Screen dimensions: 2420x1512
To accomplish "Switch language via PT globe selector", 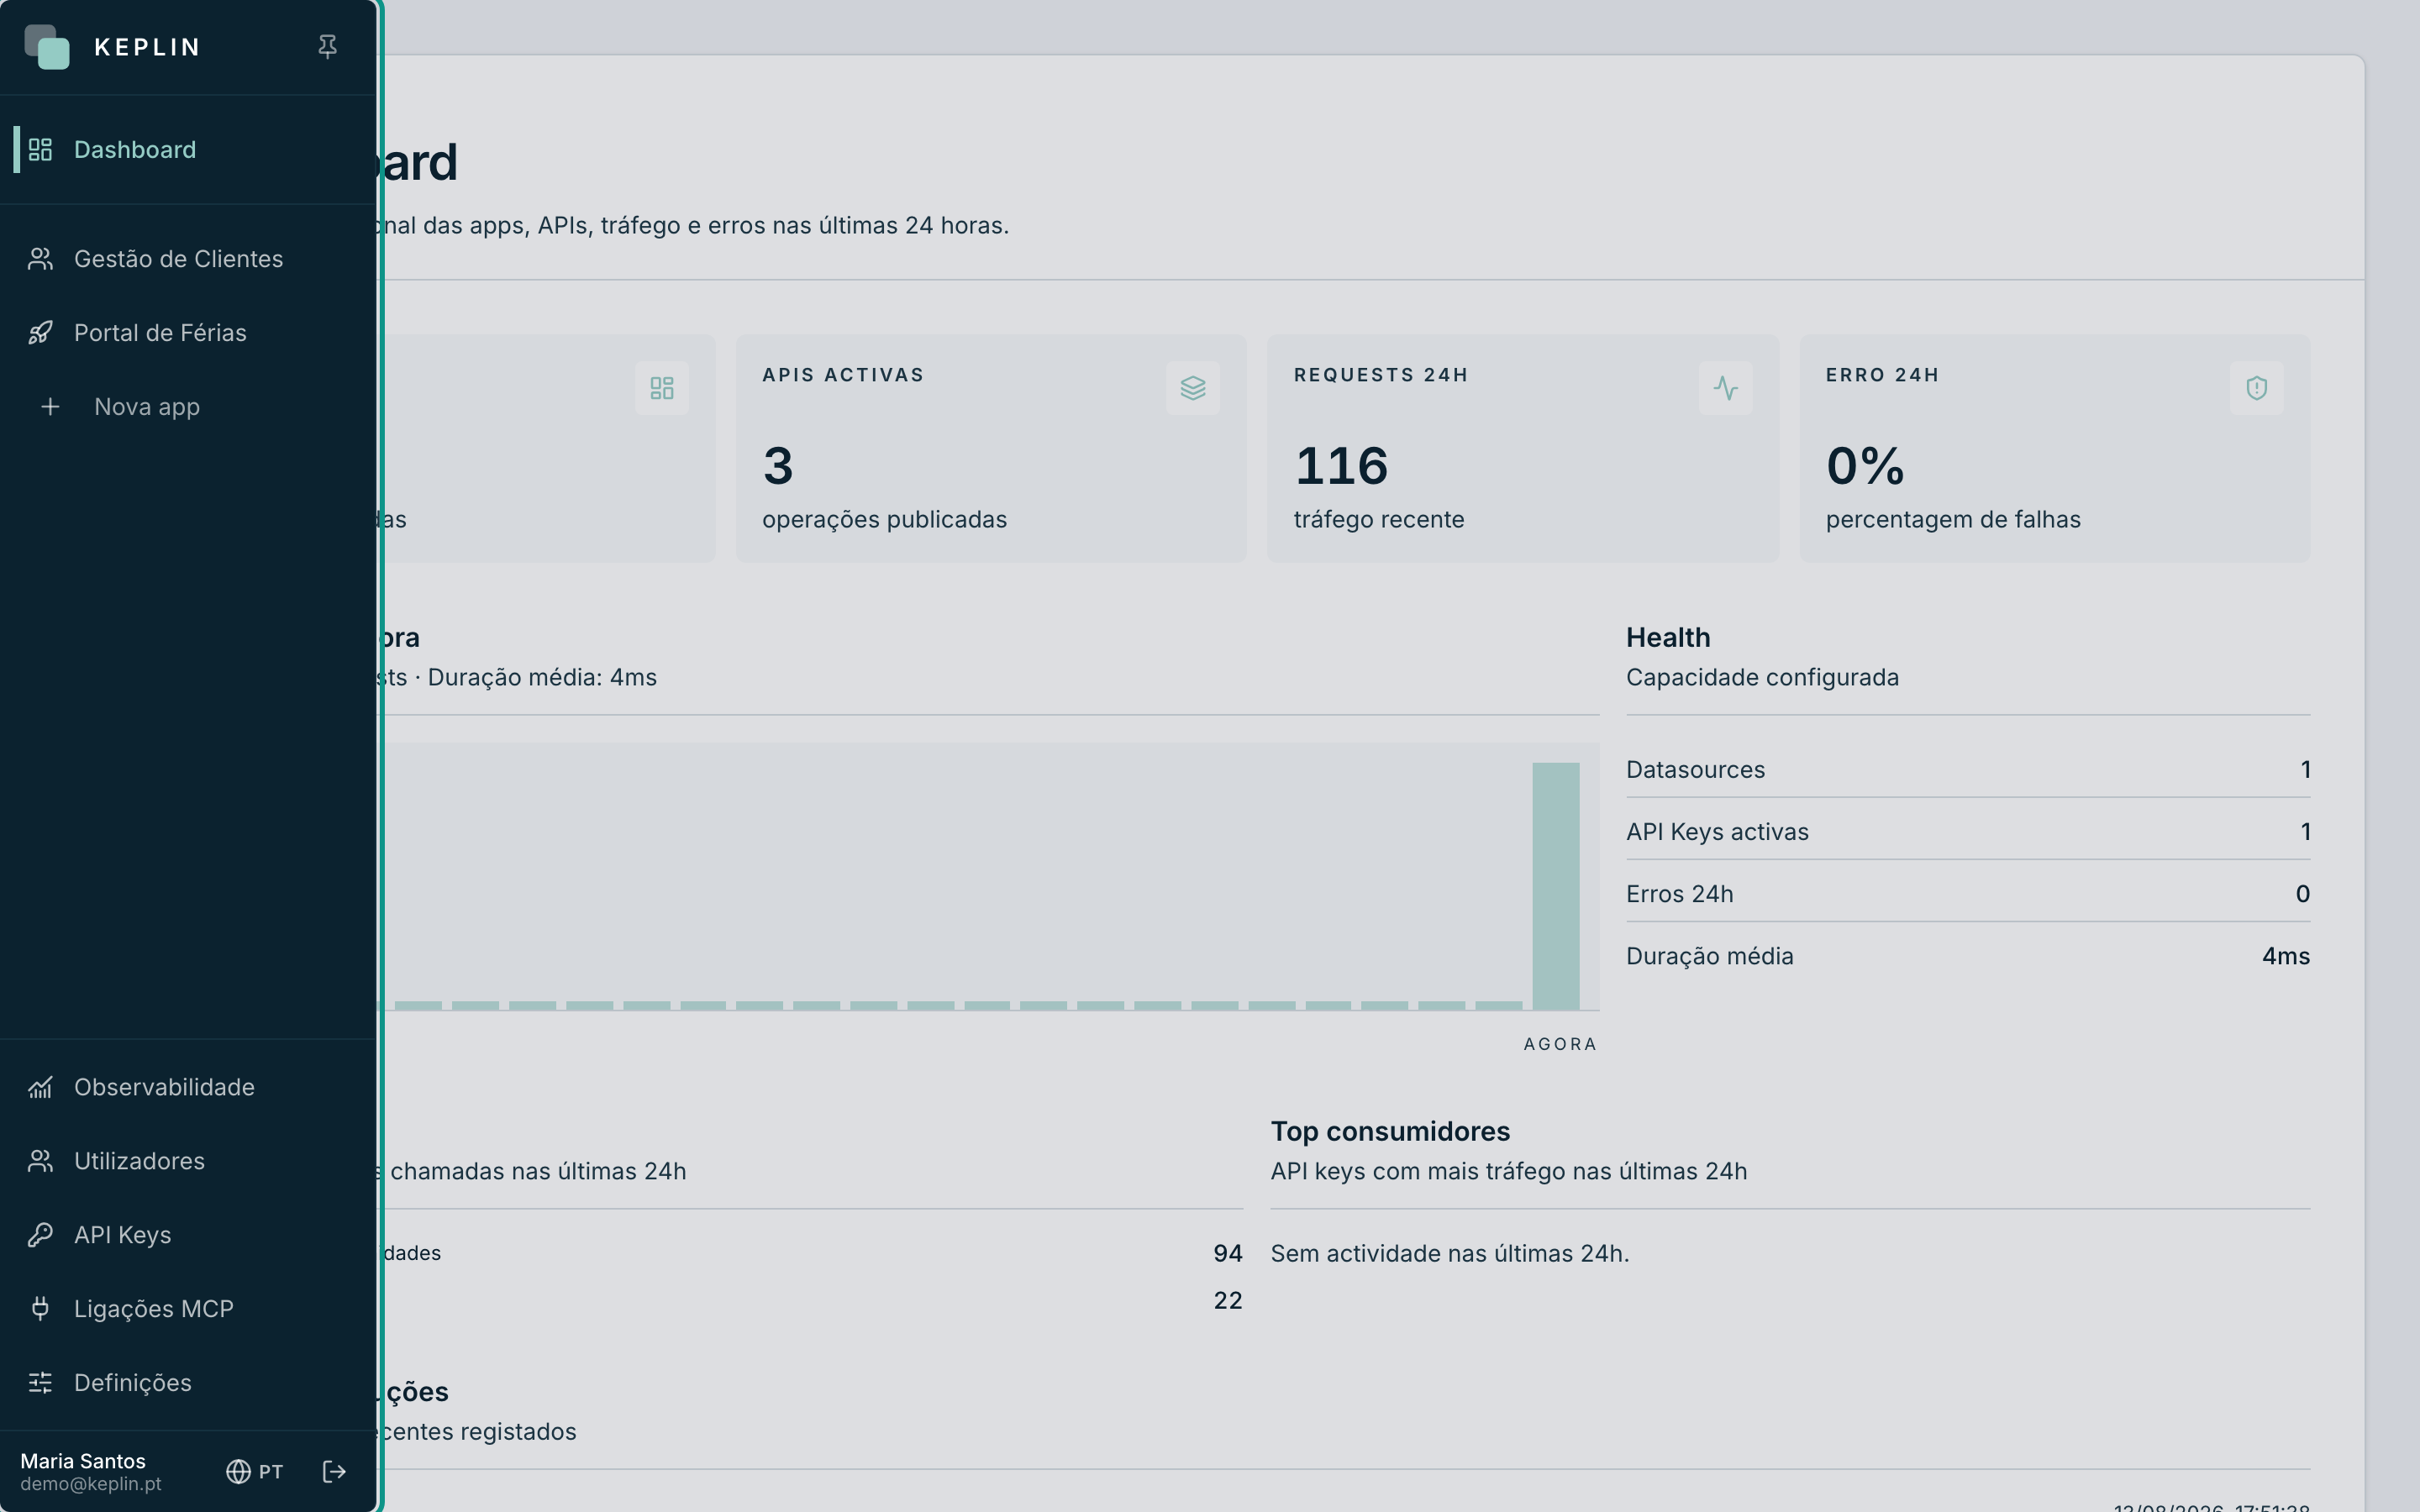I will (x=255, y=1472).
